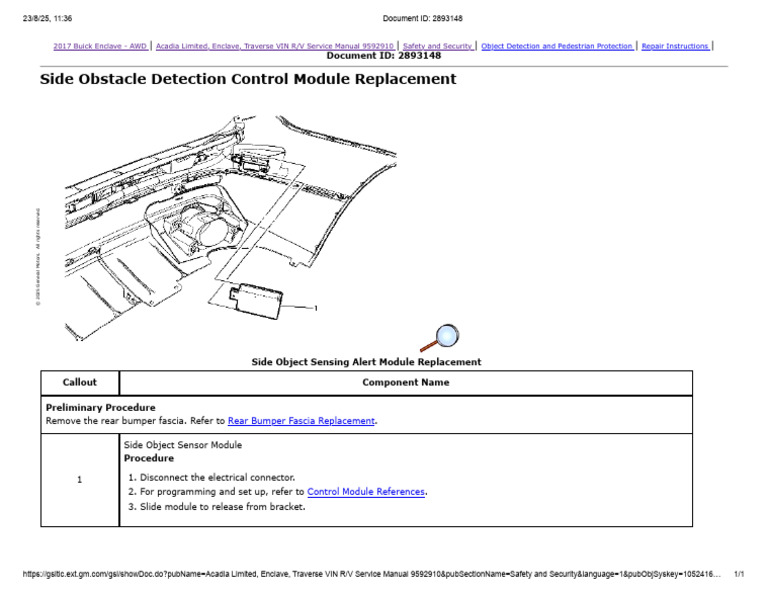Click the bold Document ID: 2893148 line
The height and width of the screenshot is (594, 768).
(384, 56)
